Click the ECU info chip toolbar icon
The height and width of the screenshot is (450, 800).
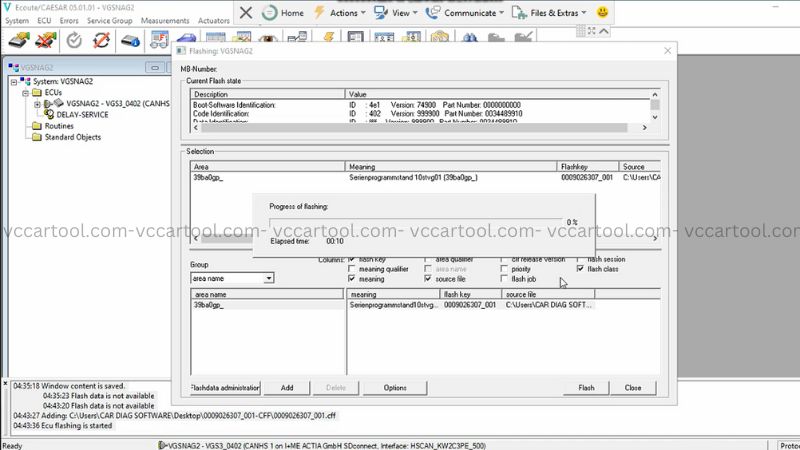click(131, 40)
